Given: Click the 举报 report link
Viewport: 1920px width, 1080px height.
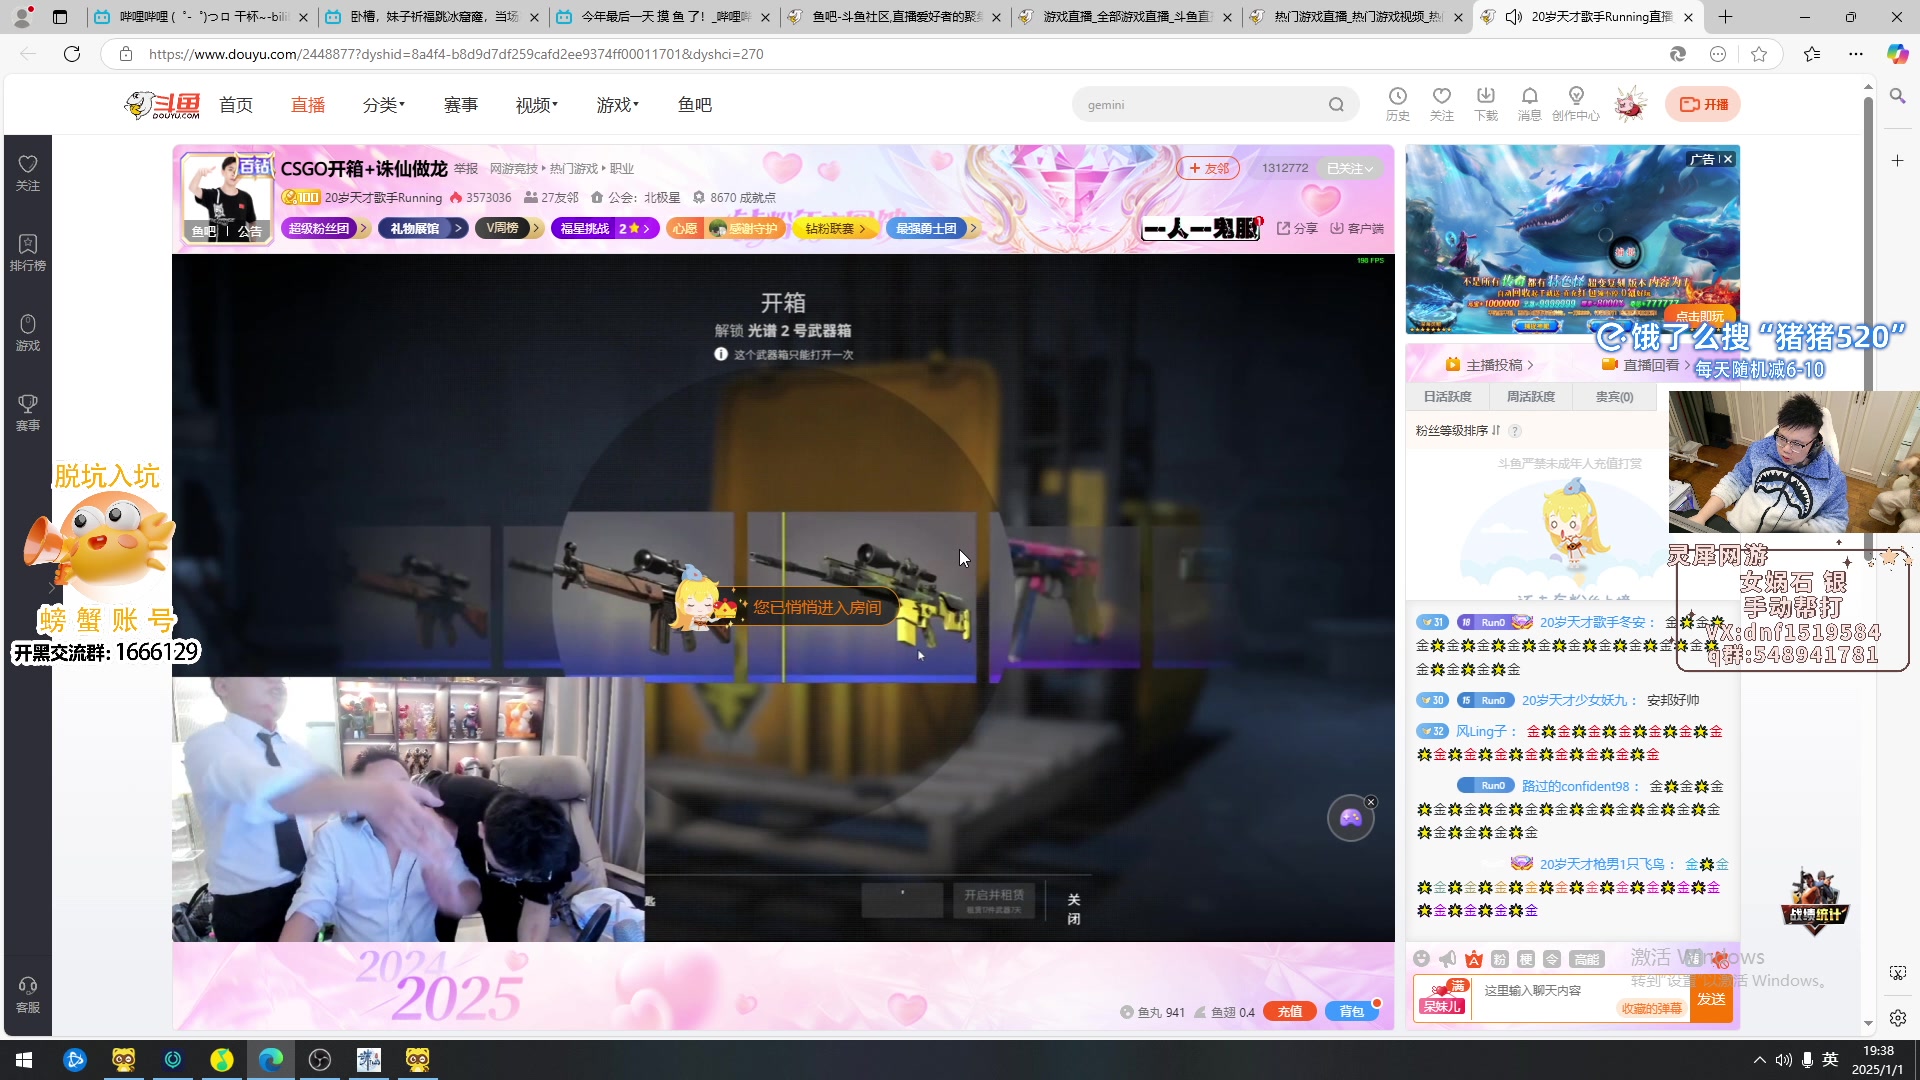Looking at the screenshot, I should coord(466,169).
